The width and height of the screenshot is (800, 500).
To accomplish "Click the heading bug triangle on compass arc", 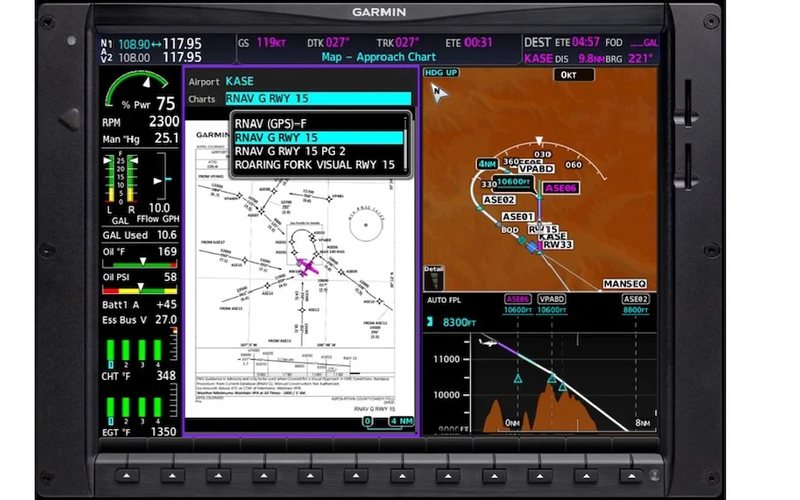I will (x=539, y=140).
